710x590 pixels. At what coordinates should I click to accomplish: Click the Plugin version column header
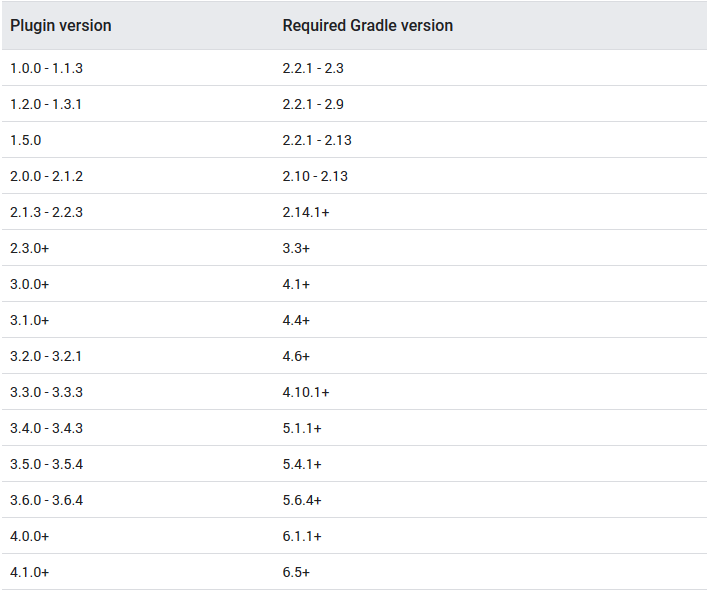tap(61, 26)
